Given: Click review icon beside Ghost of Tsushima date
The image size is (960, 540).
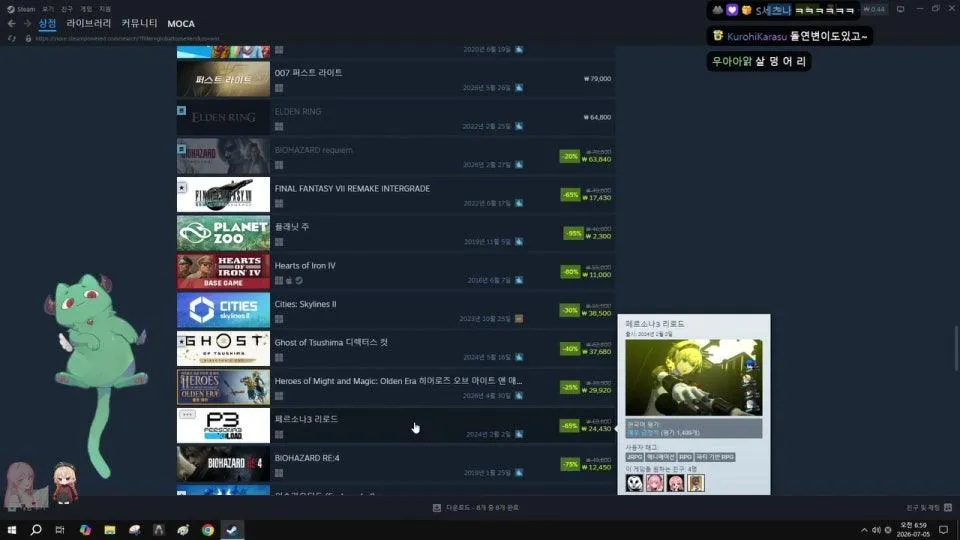Looking at the screenshot, I should 519,357.
